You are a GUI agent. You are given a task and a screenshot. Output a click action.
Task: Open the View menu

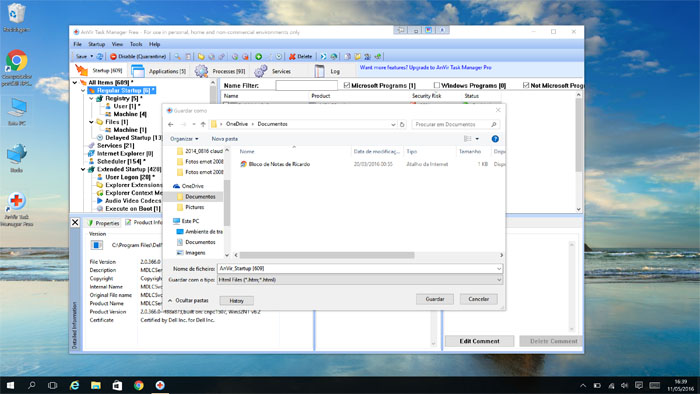click(117, 44)
